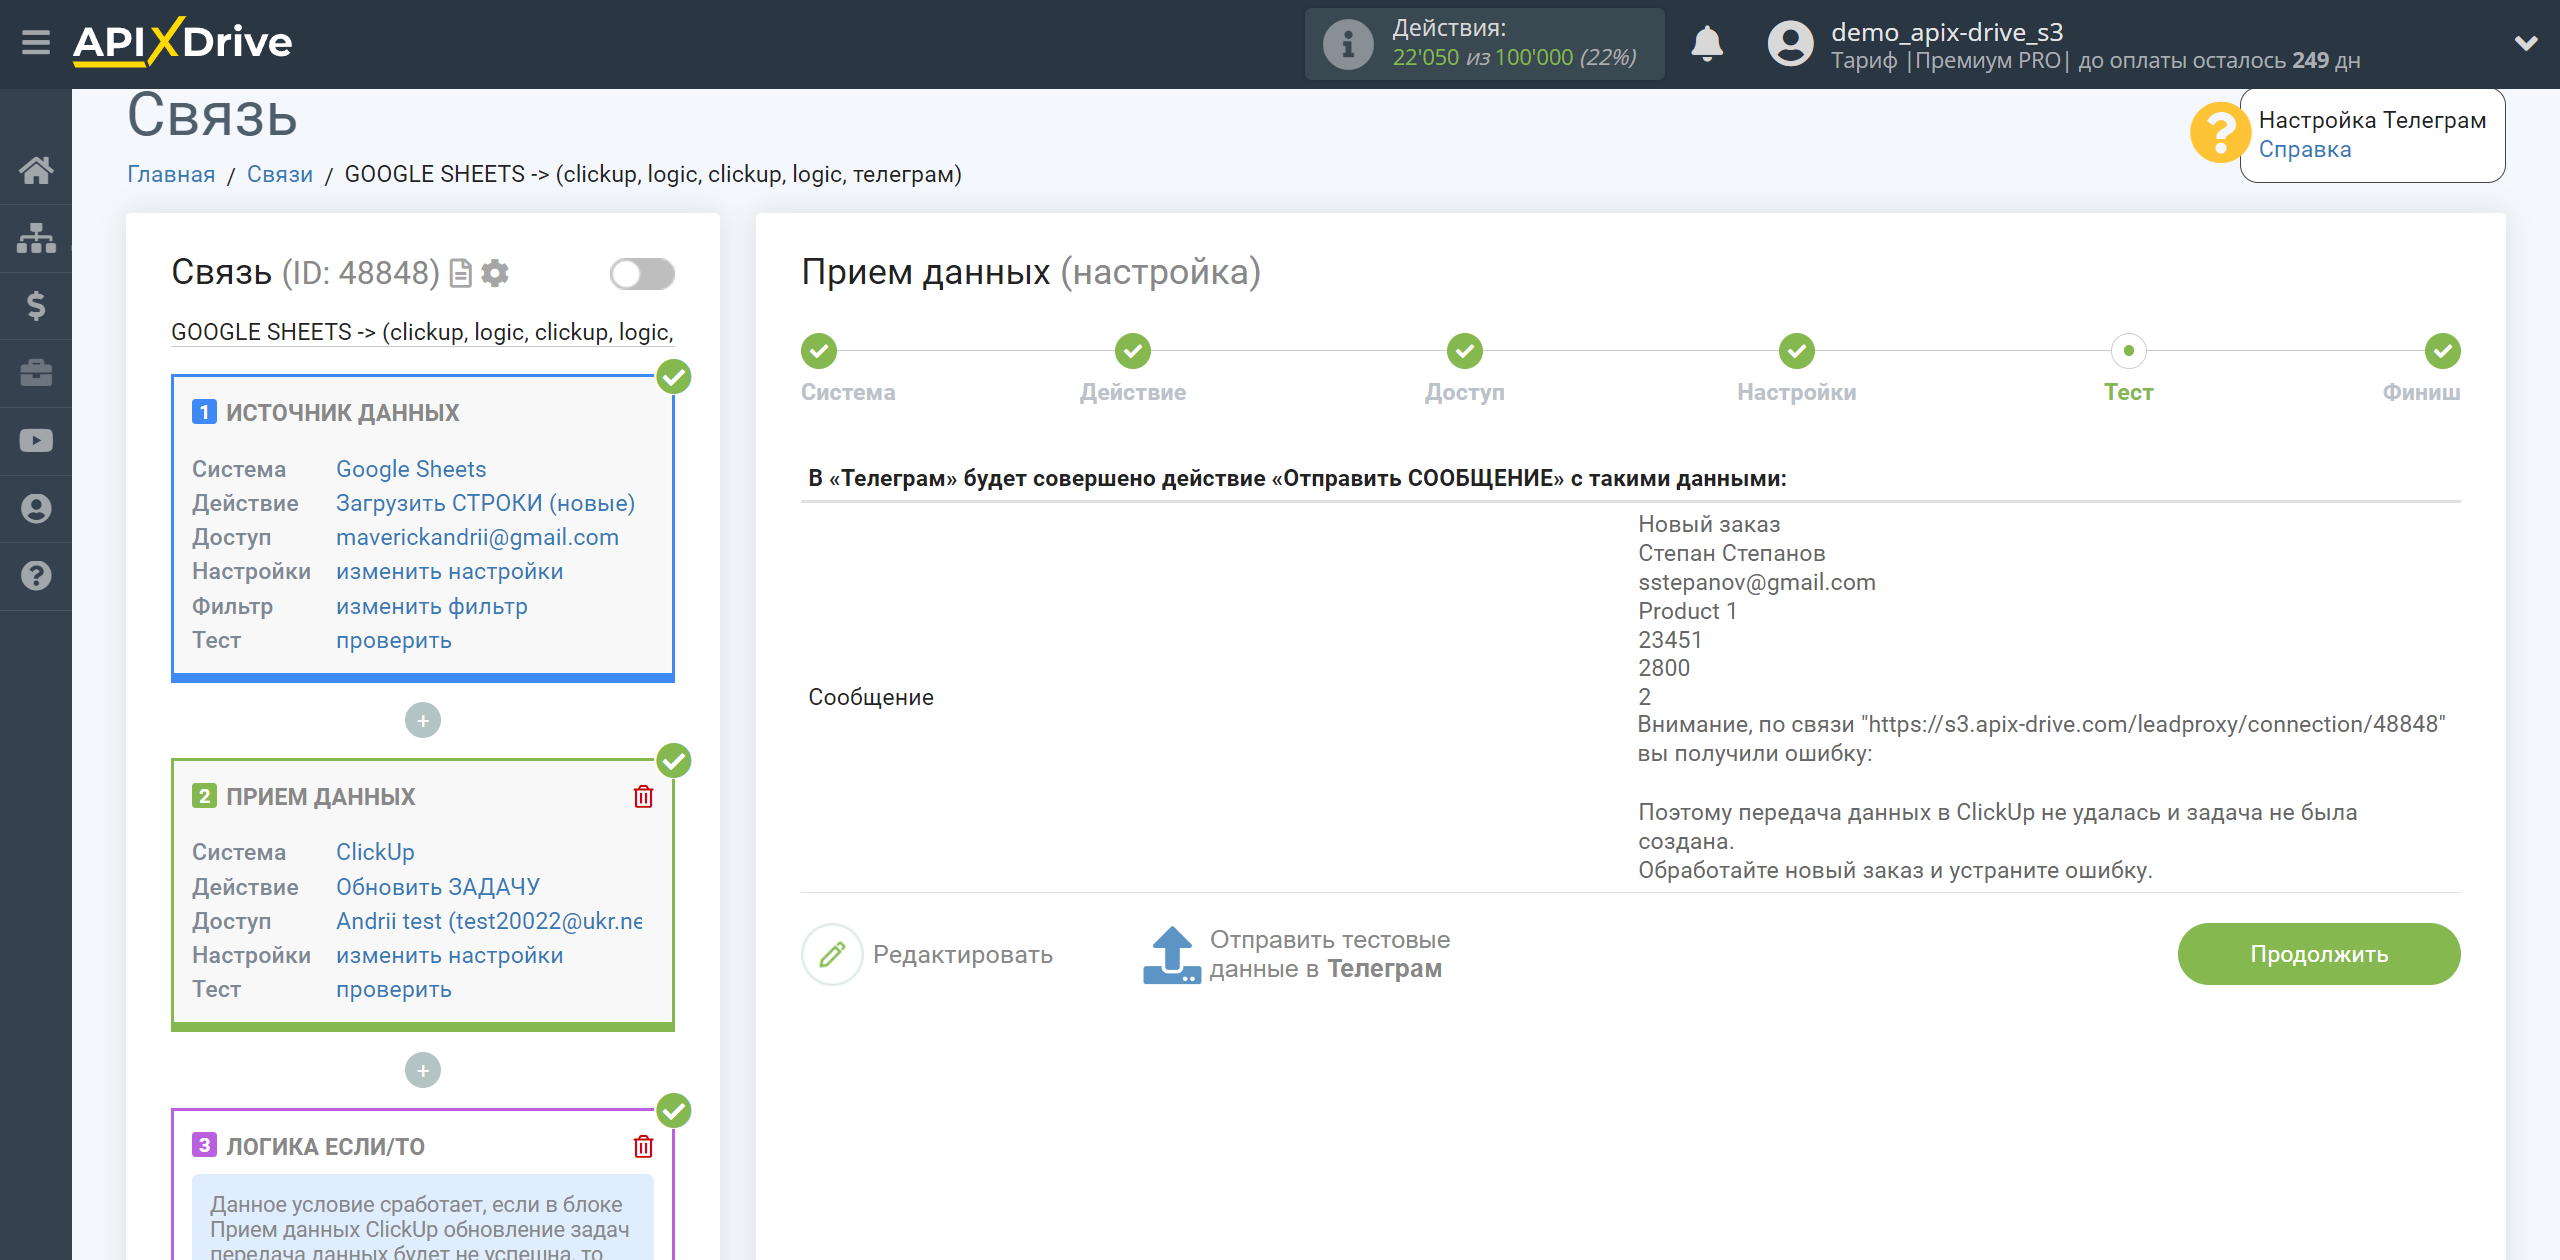Click the ApiX-Drive logo

pos(182,43)
